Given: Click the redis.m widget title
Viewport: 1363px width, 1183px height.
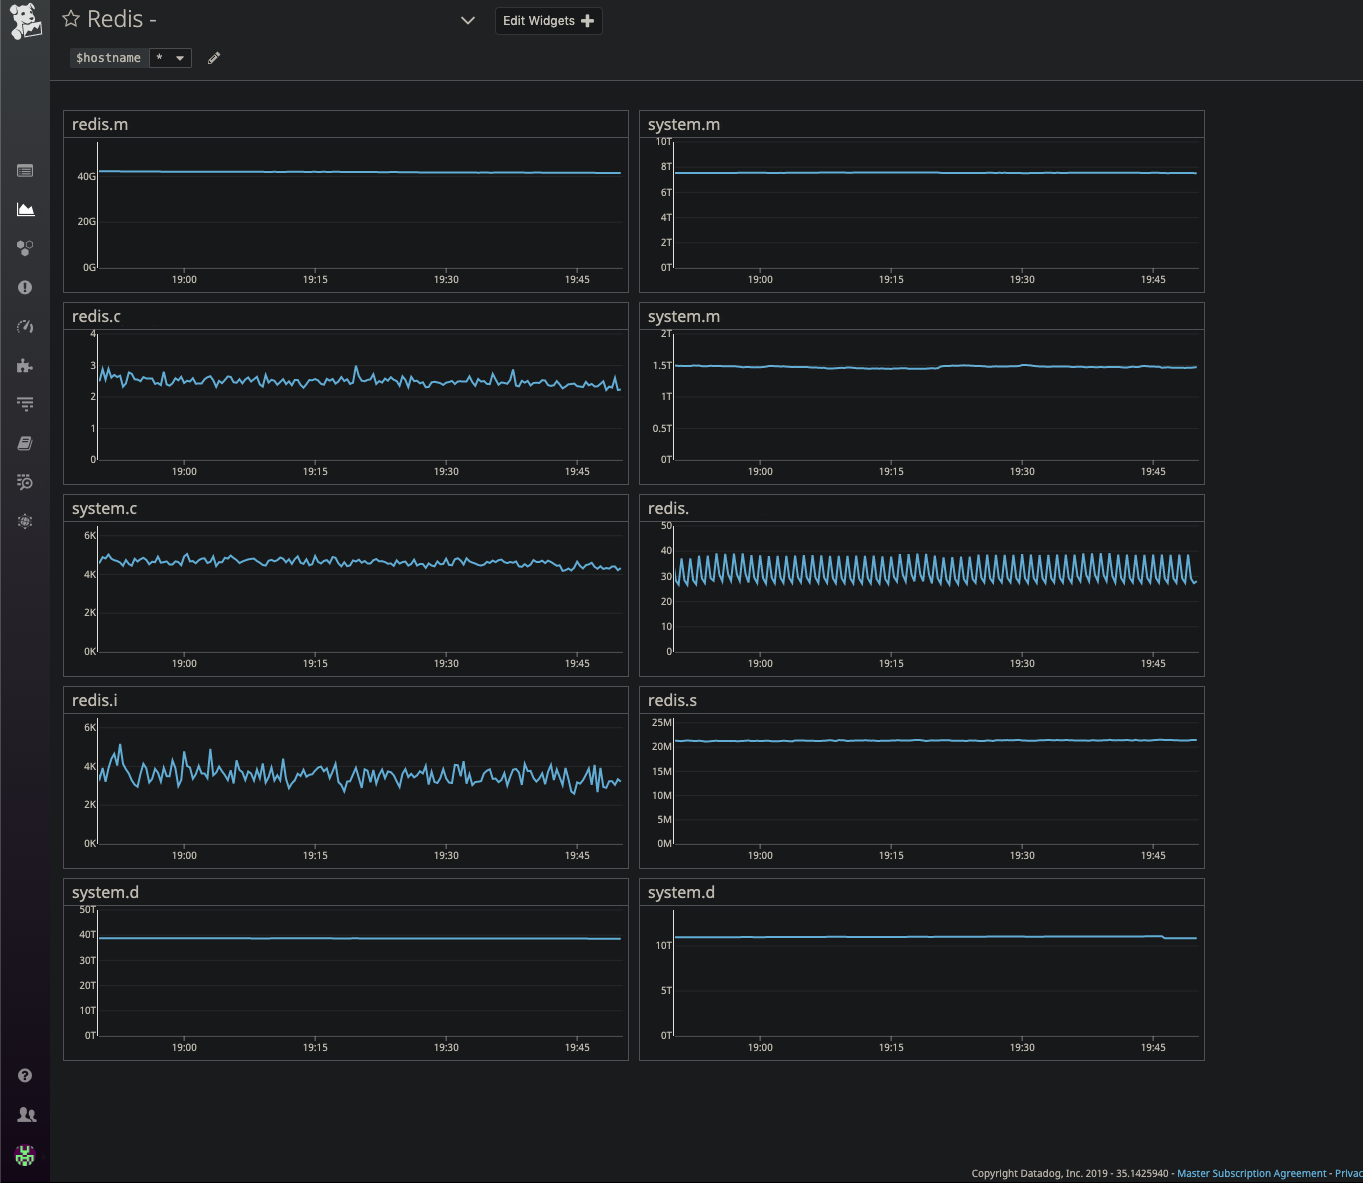Looking at the screenshot, I should 100,124.
